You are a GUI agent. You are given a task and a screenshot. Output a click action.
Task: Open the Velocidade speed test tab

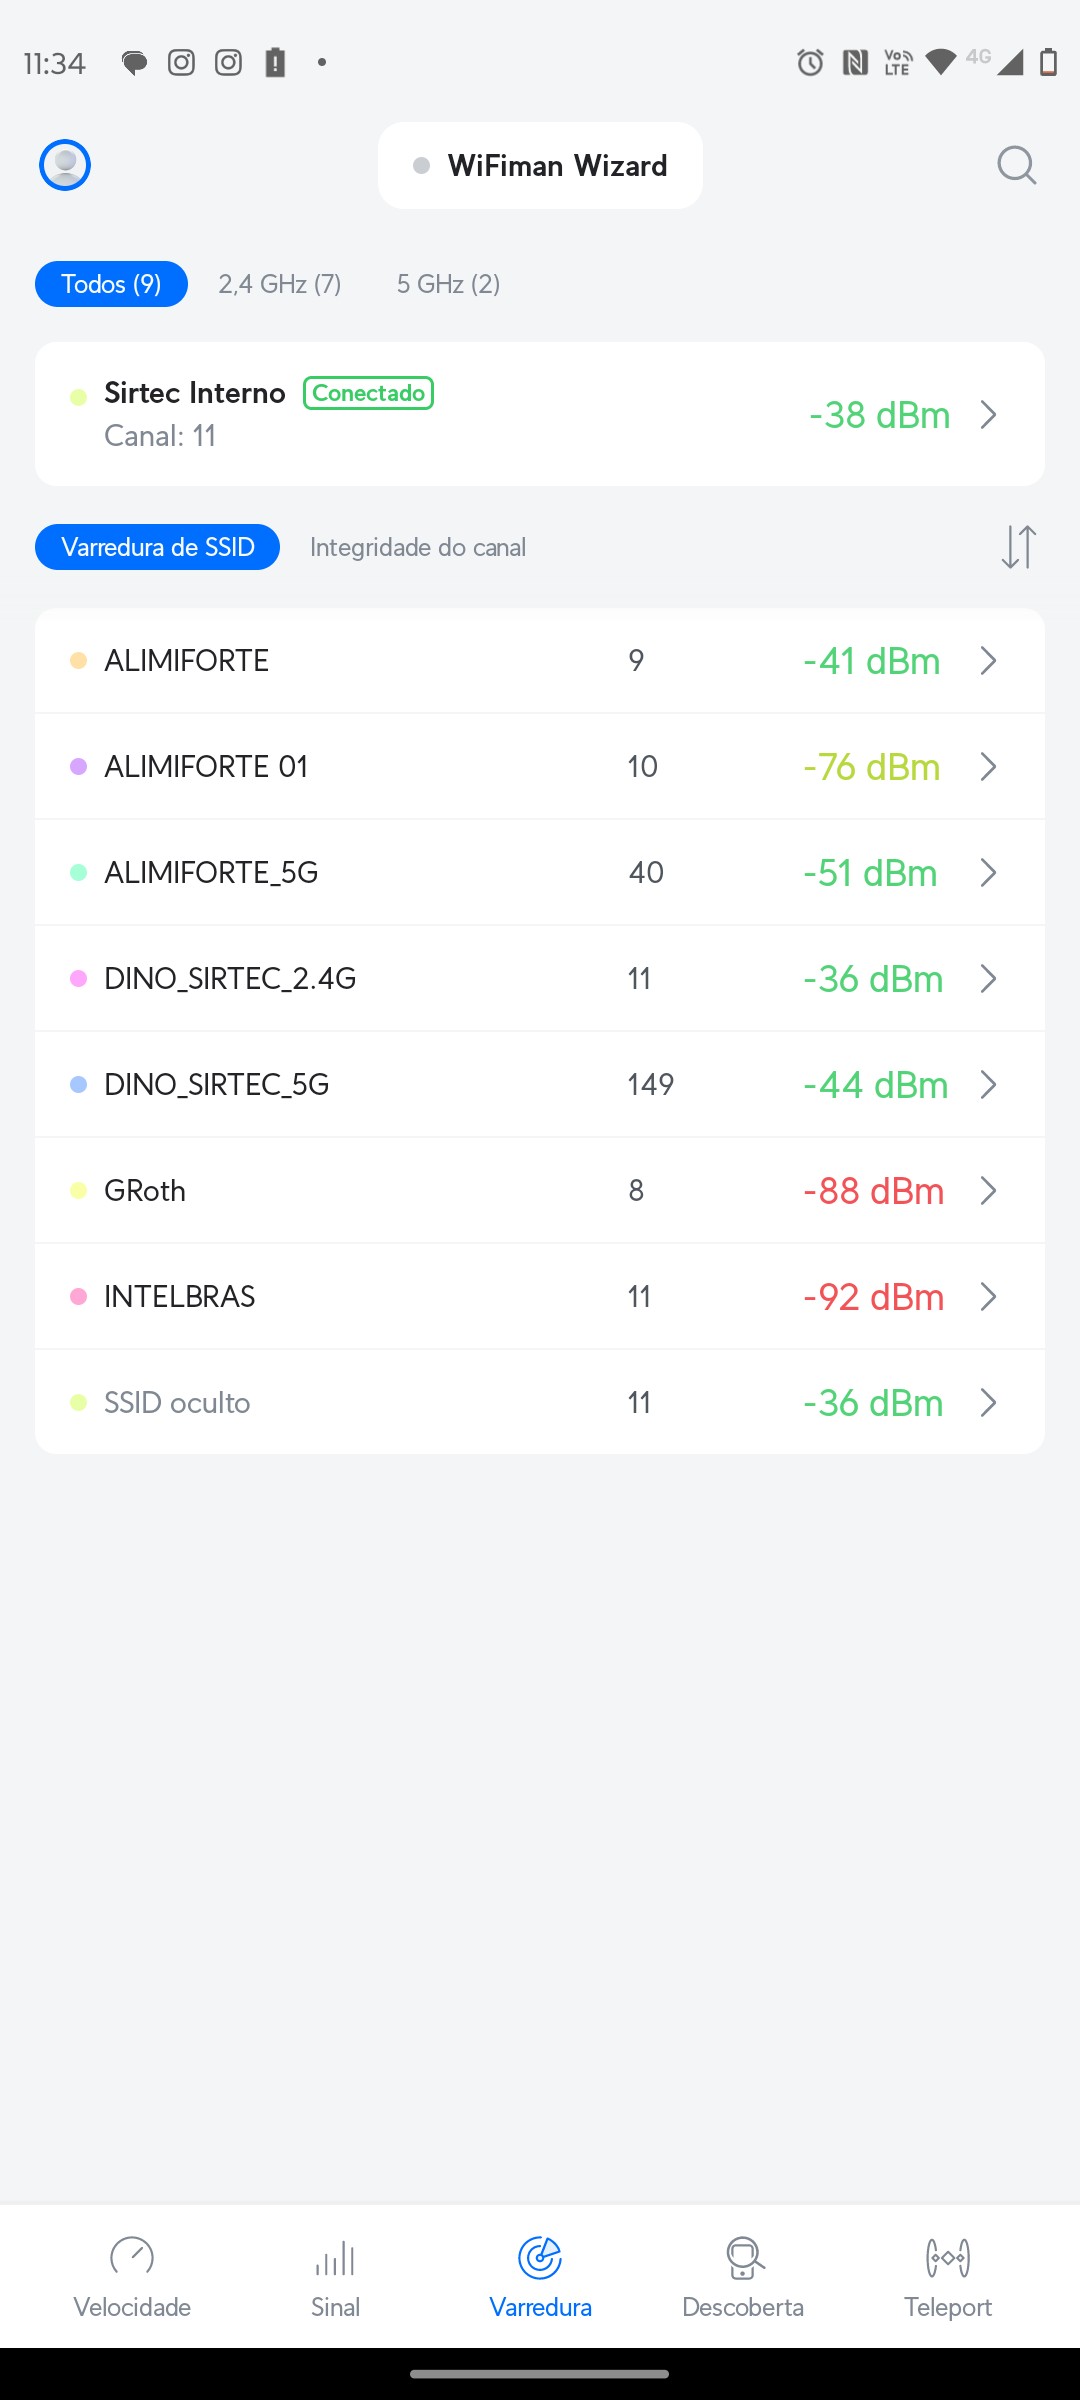pyautogui.click(x=132, y=2276)
